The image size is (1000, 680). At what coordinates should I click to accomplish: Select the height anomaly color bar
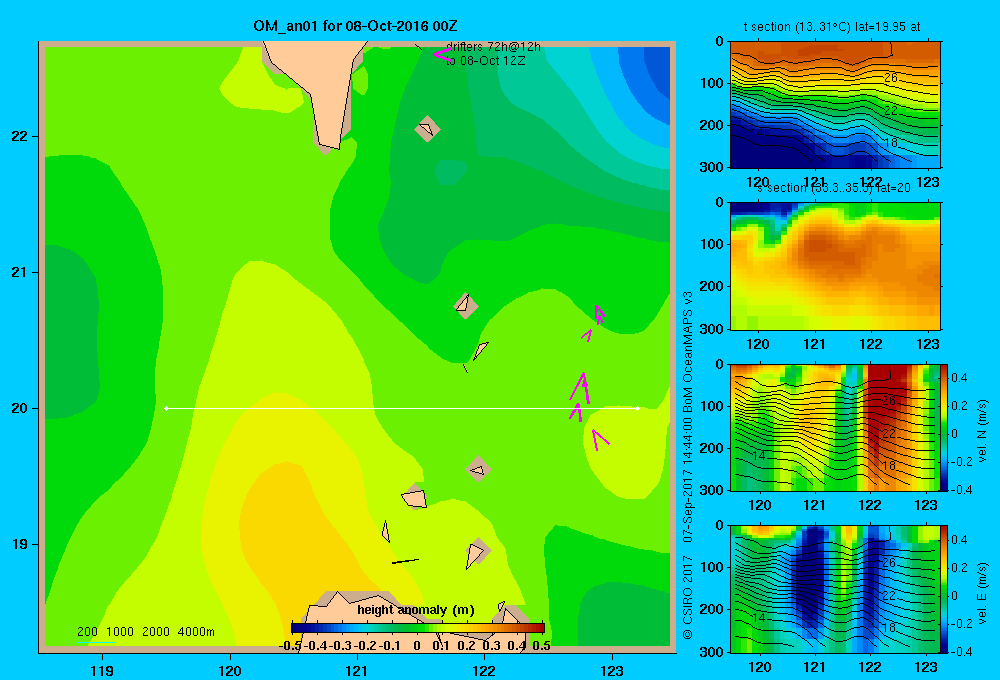[418, 627]
